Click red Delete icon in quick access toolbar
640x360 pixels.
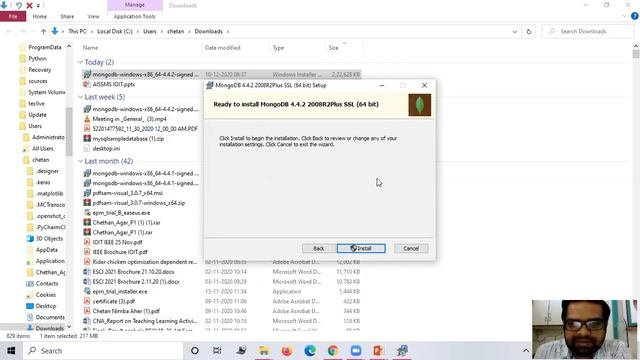pyautogui.click(x=29, y=5)
